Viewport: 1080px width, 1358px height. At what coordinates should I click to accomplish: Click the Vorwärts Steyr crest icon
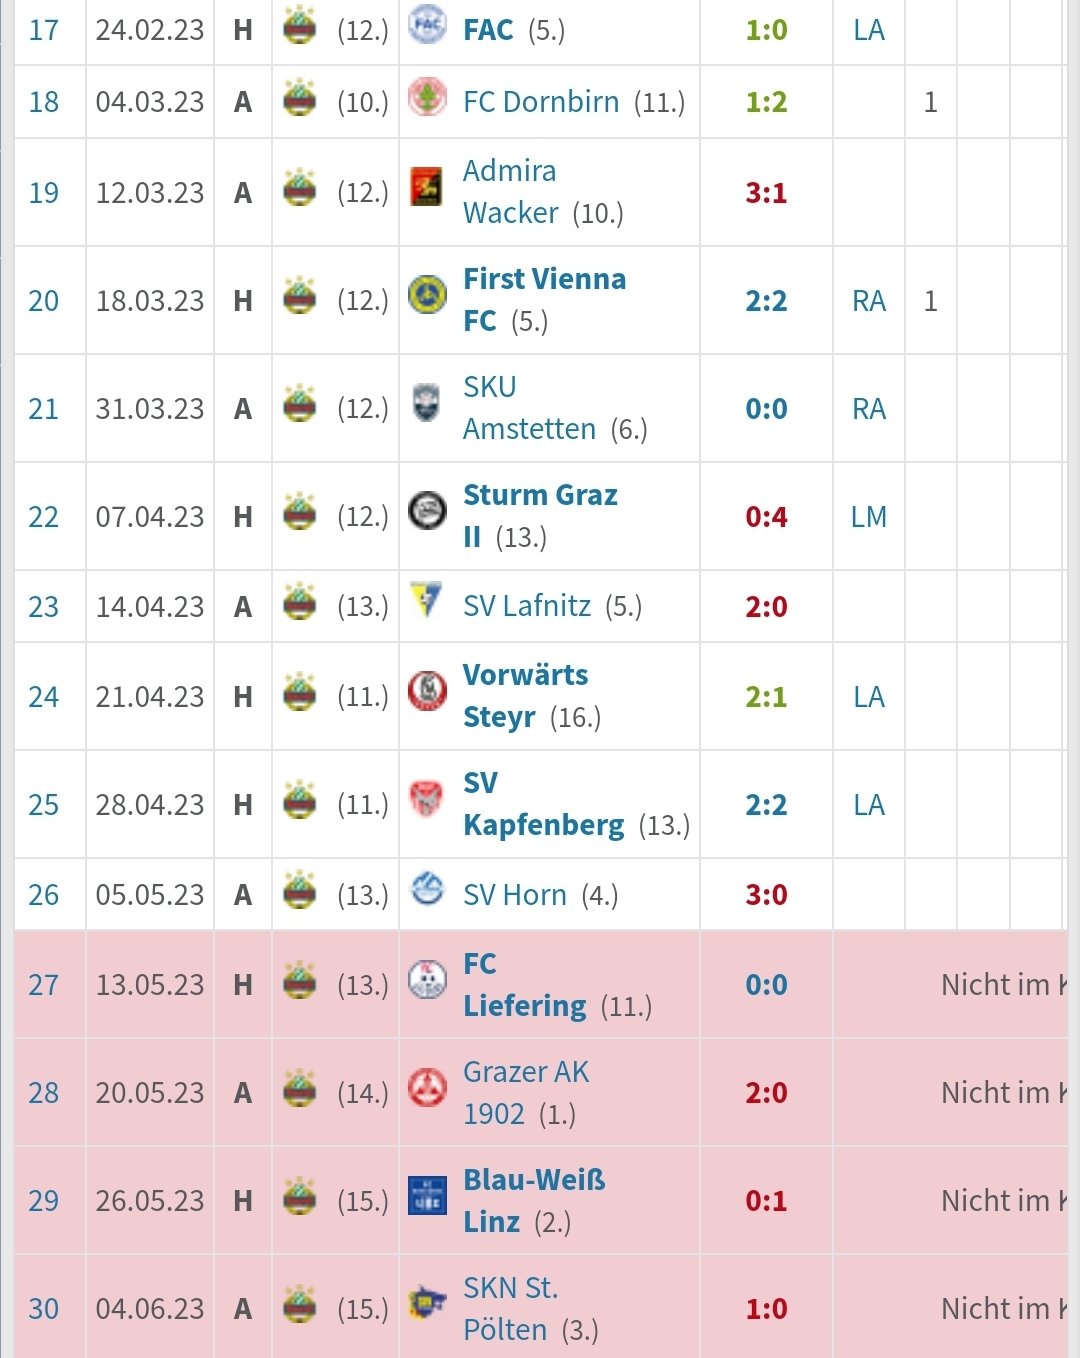point(427,690)
